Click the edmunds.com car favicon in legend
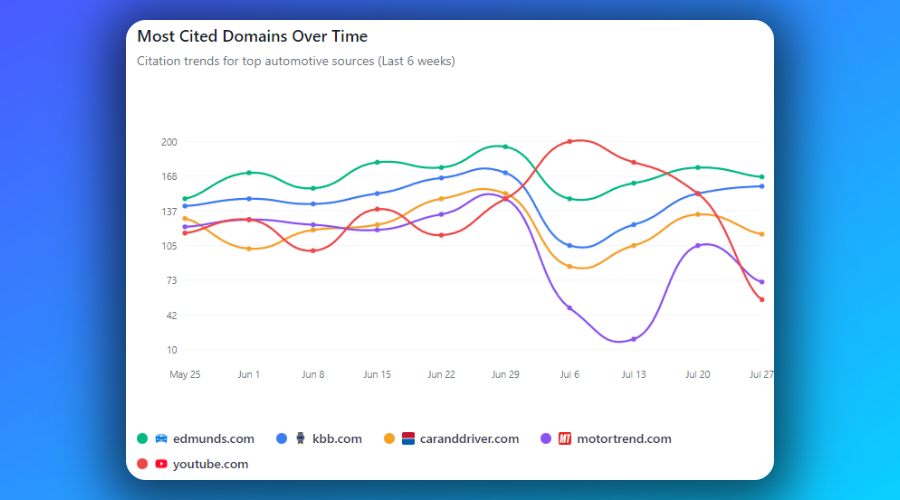900x500 pixels. coord(161,439)
